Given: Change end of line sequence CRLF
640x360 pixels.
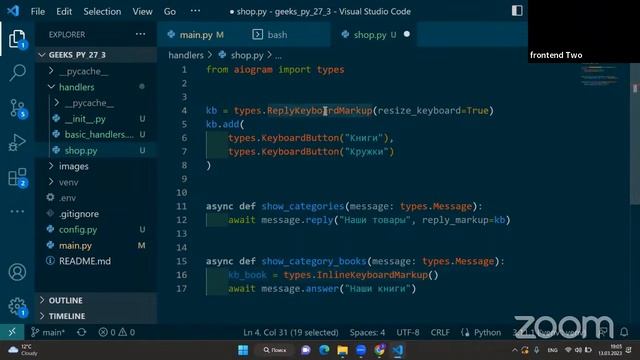Looking at the screenshot, I should tap(440, 332).
